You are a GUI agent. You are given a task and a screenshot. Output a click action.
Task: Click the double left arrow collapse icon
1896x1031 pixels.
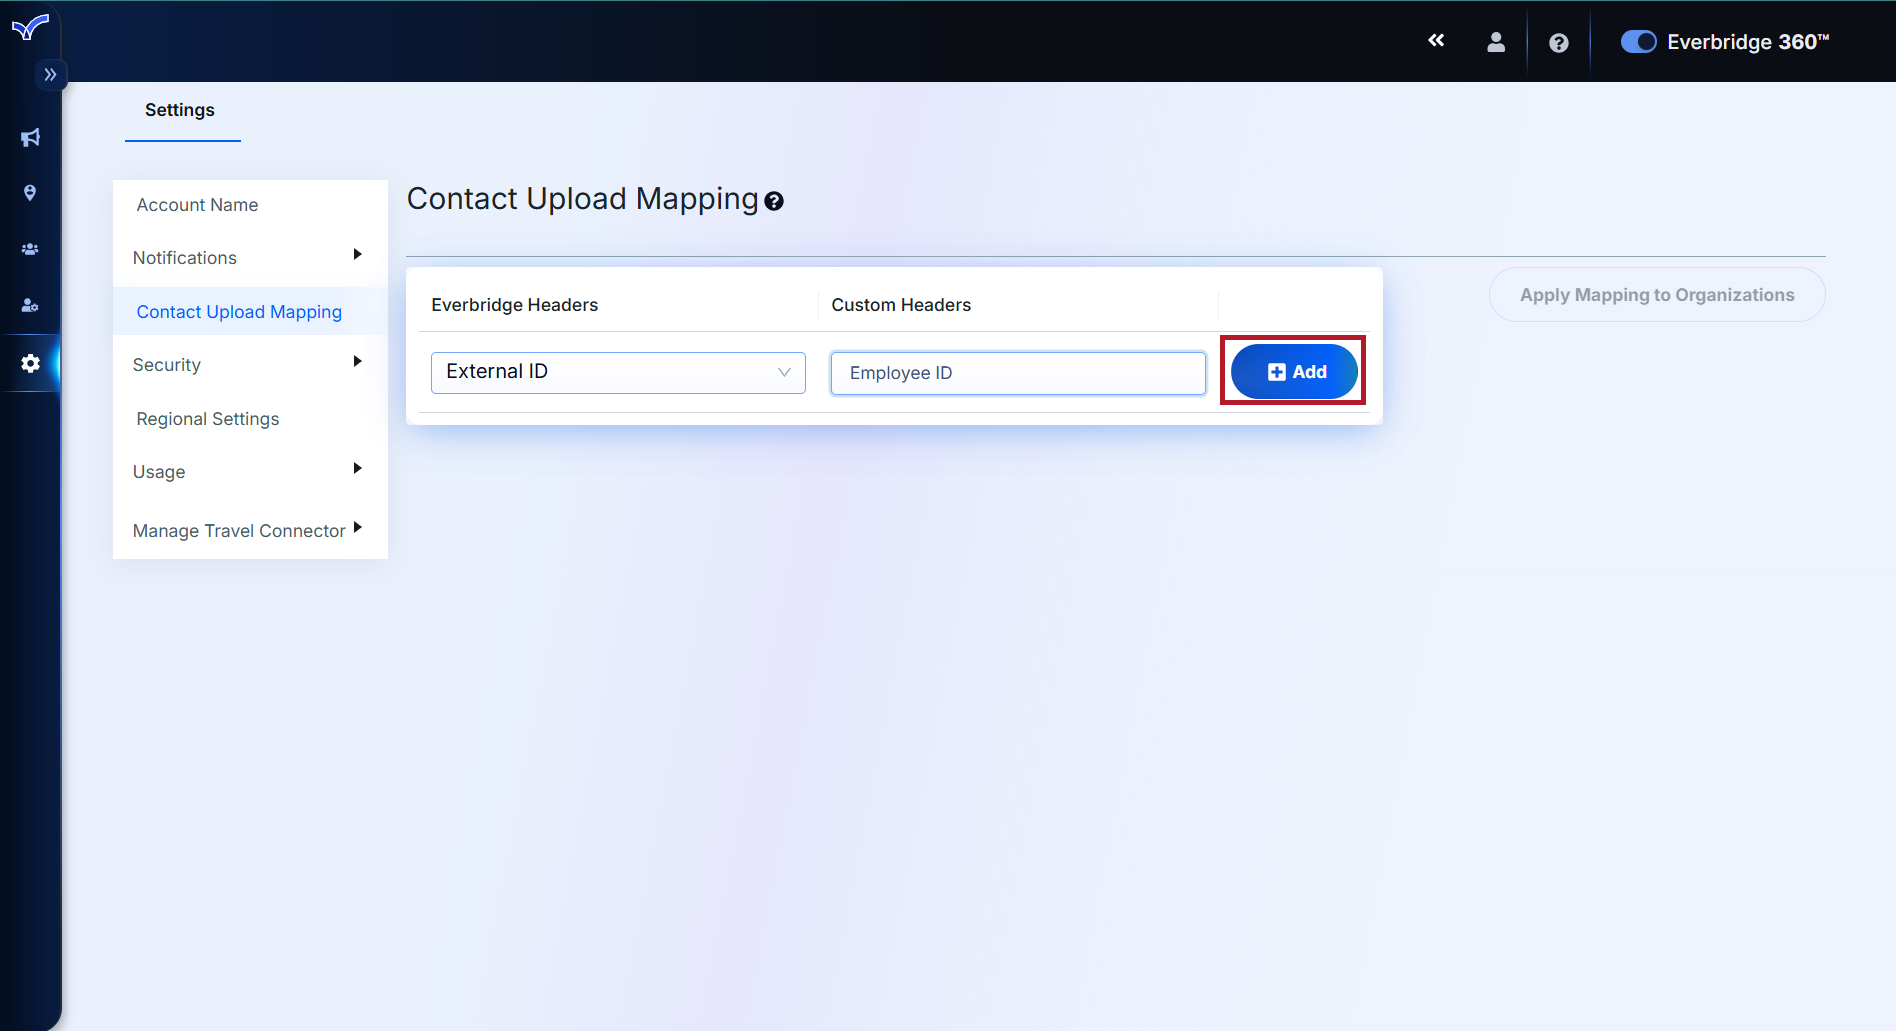click(x=1436, y=41)
